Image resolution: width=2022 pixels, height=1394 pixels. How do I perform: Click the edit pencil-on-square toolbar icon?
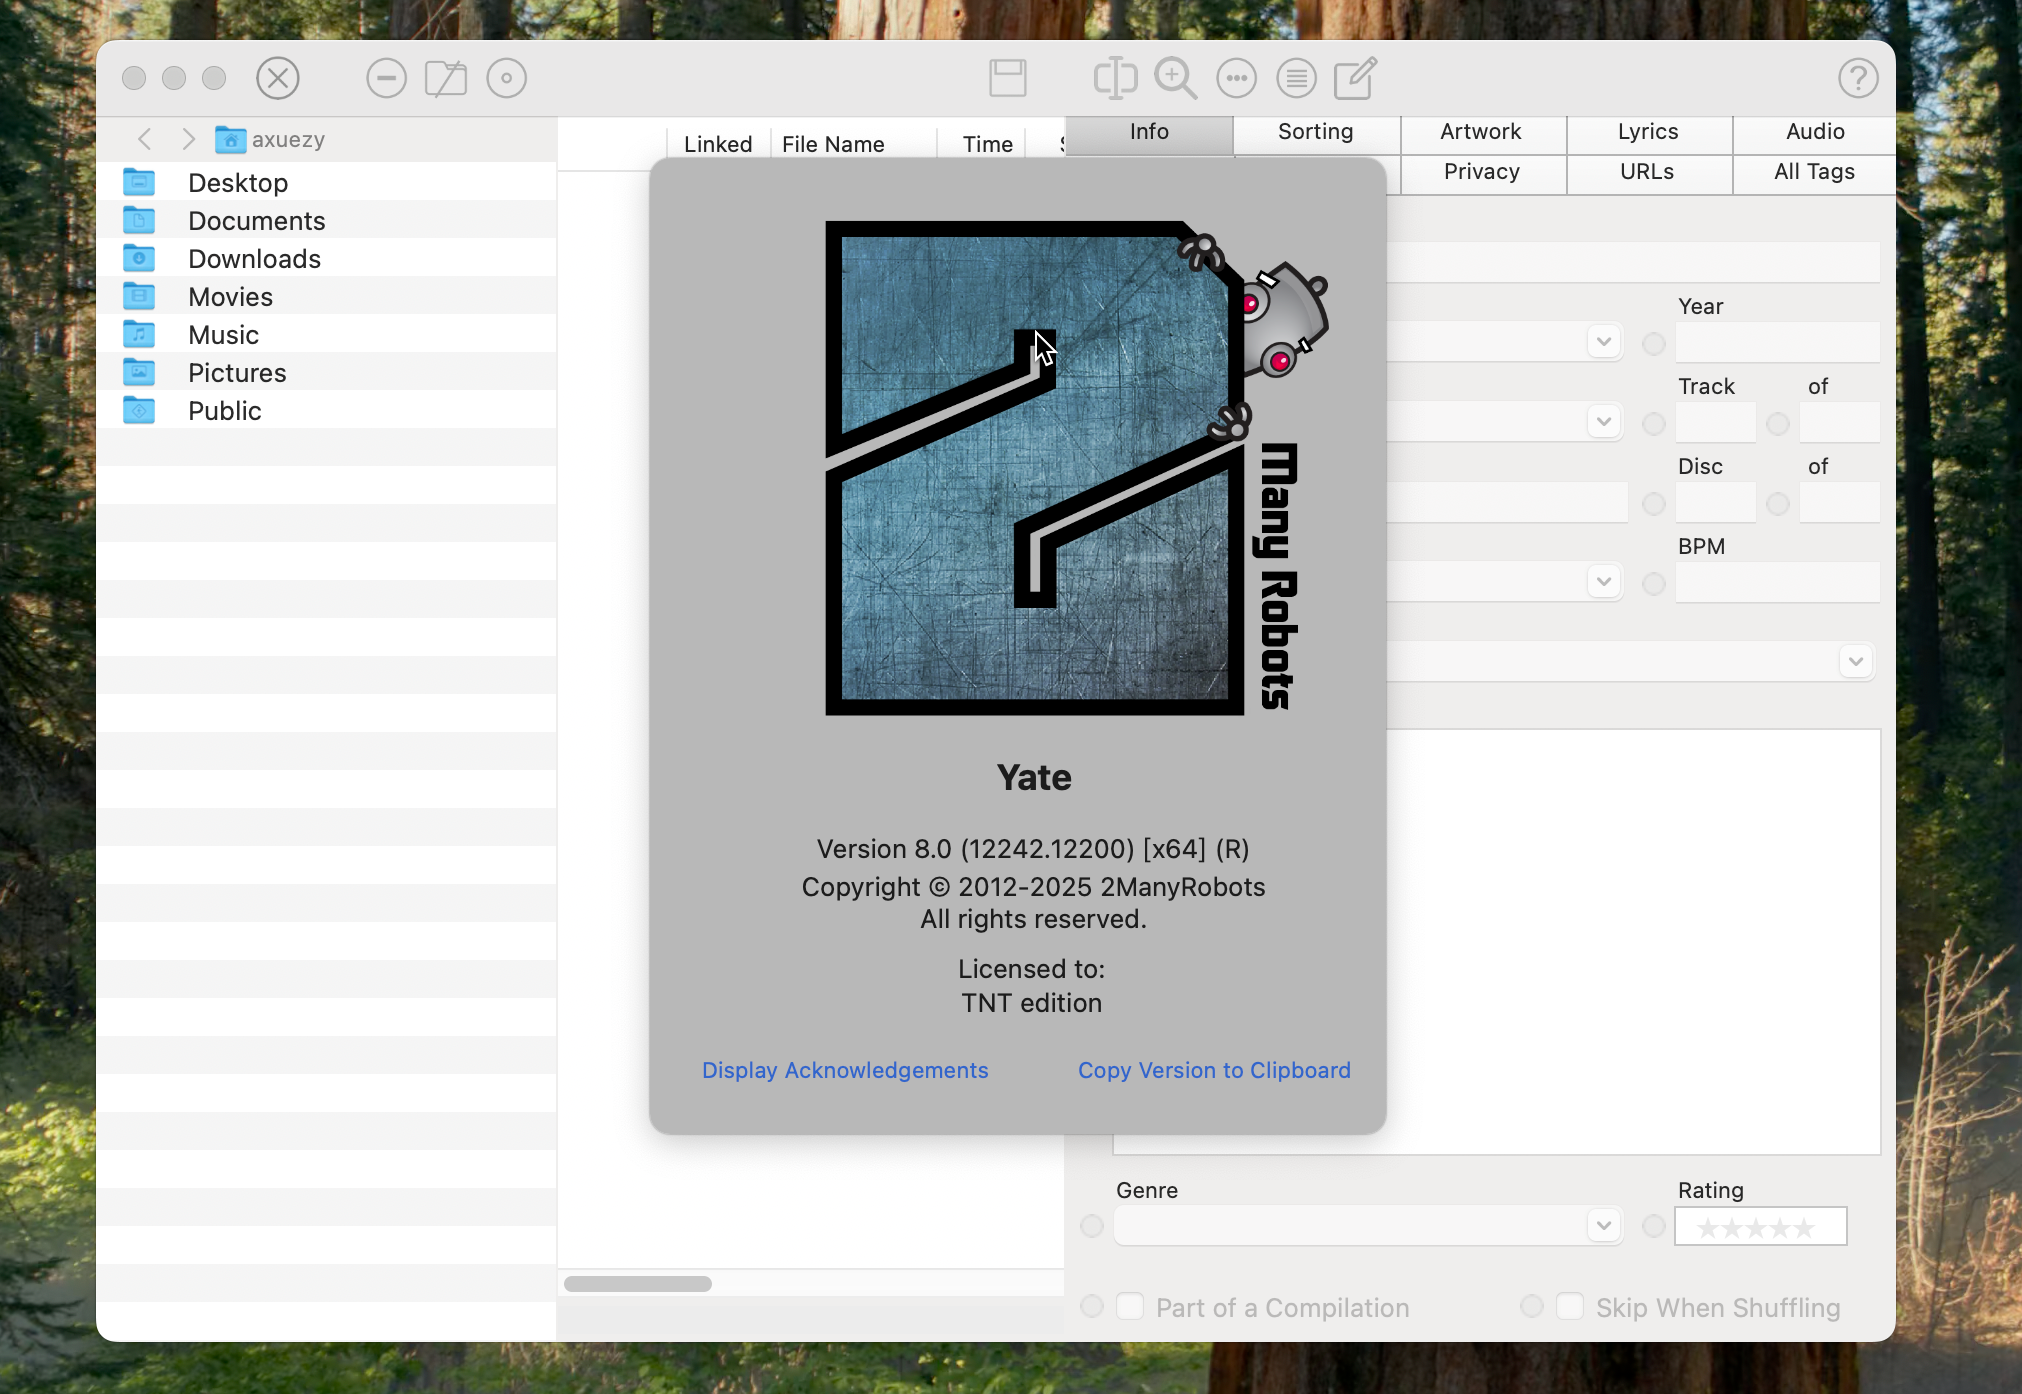click(x=1356, y=78)
